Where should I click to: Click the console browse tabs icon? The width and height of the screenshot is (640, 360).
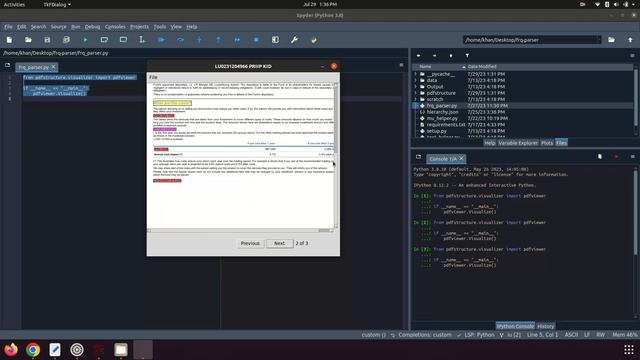(x=418, y=157)
